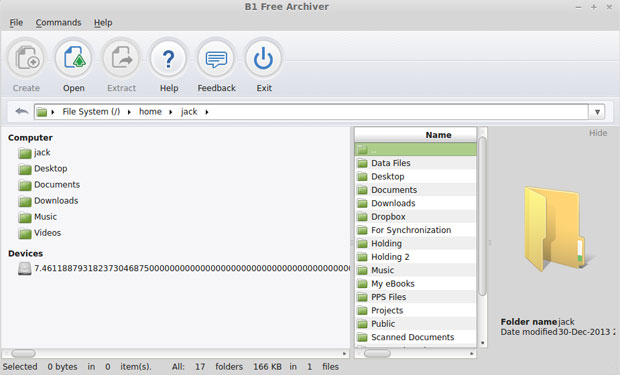Screen dimensions: 620x375
Task: Select the Holding 2 folder
Action: coord(416,257)
